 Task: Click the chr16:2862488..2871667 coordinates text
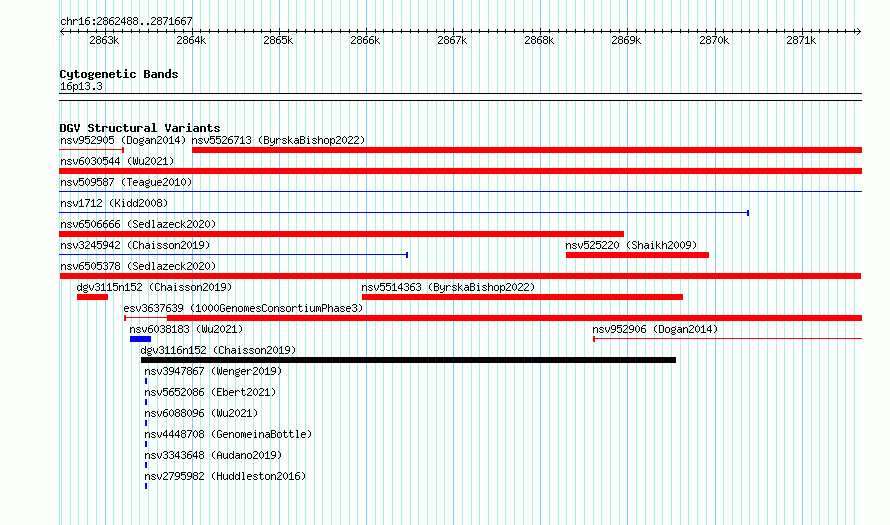click(126, 21)
